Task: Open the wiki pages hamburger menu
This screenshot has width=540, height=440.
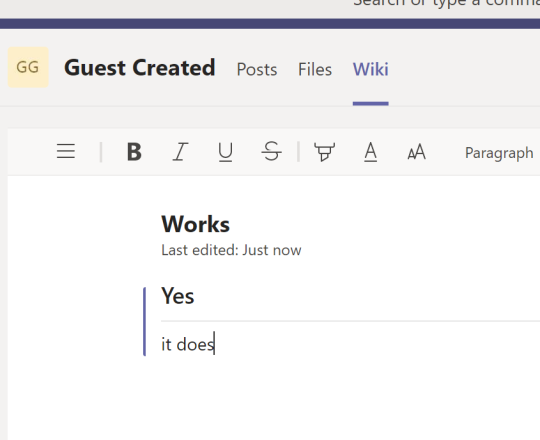Action: pyautogui.click(x=66, y=151)
